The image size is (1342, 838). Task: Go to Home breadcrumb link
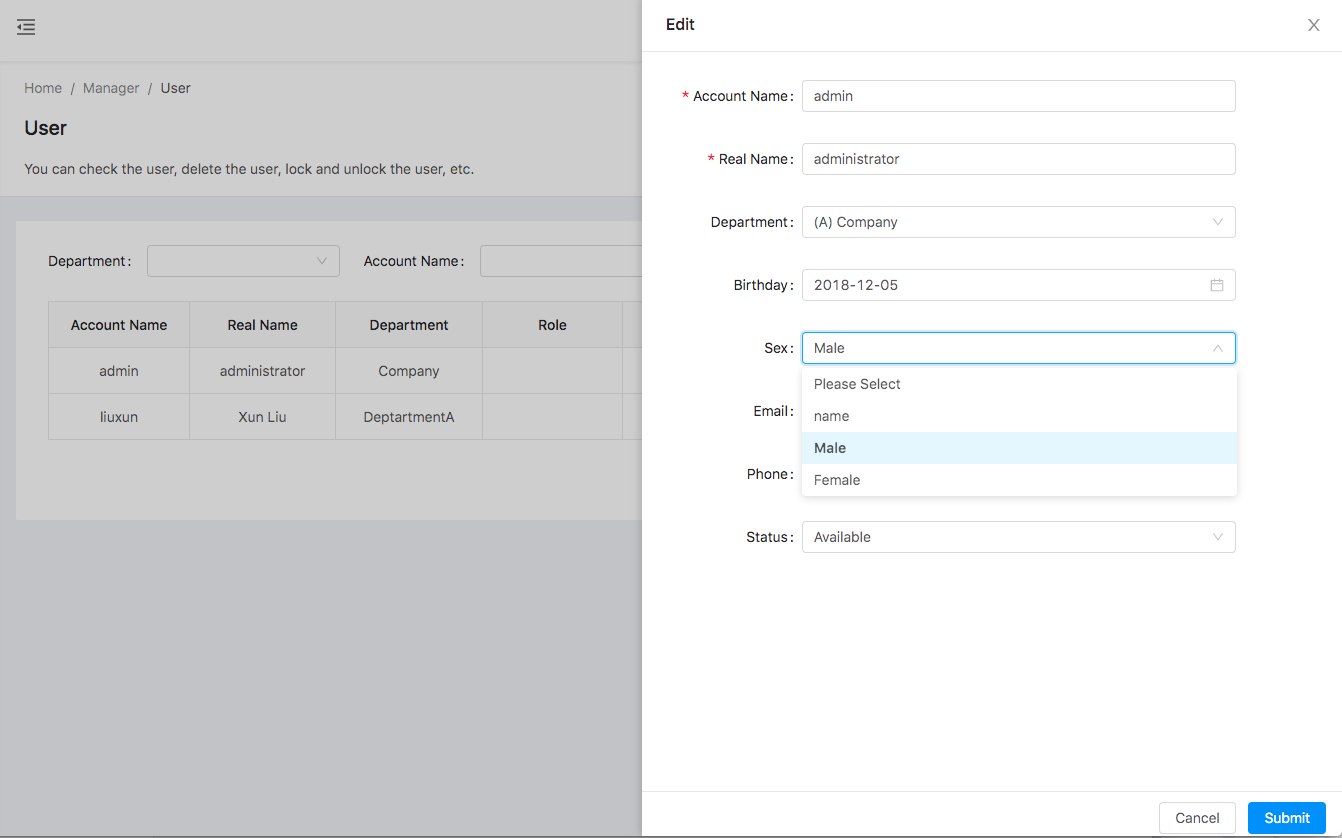click(x=43, y=88)
